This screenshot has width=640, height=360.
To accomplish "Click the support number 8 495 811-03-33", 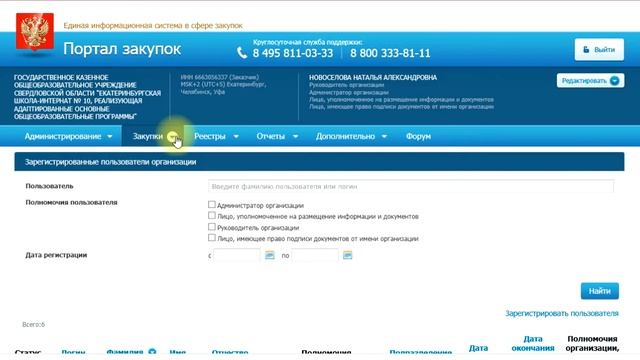I will pos(293,53).
